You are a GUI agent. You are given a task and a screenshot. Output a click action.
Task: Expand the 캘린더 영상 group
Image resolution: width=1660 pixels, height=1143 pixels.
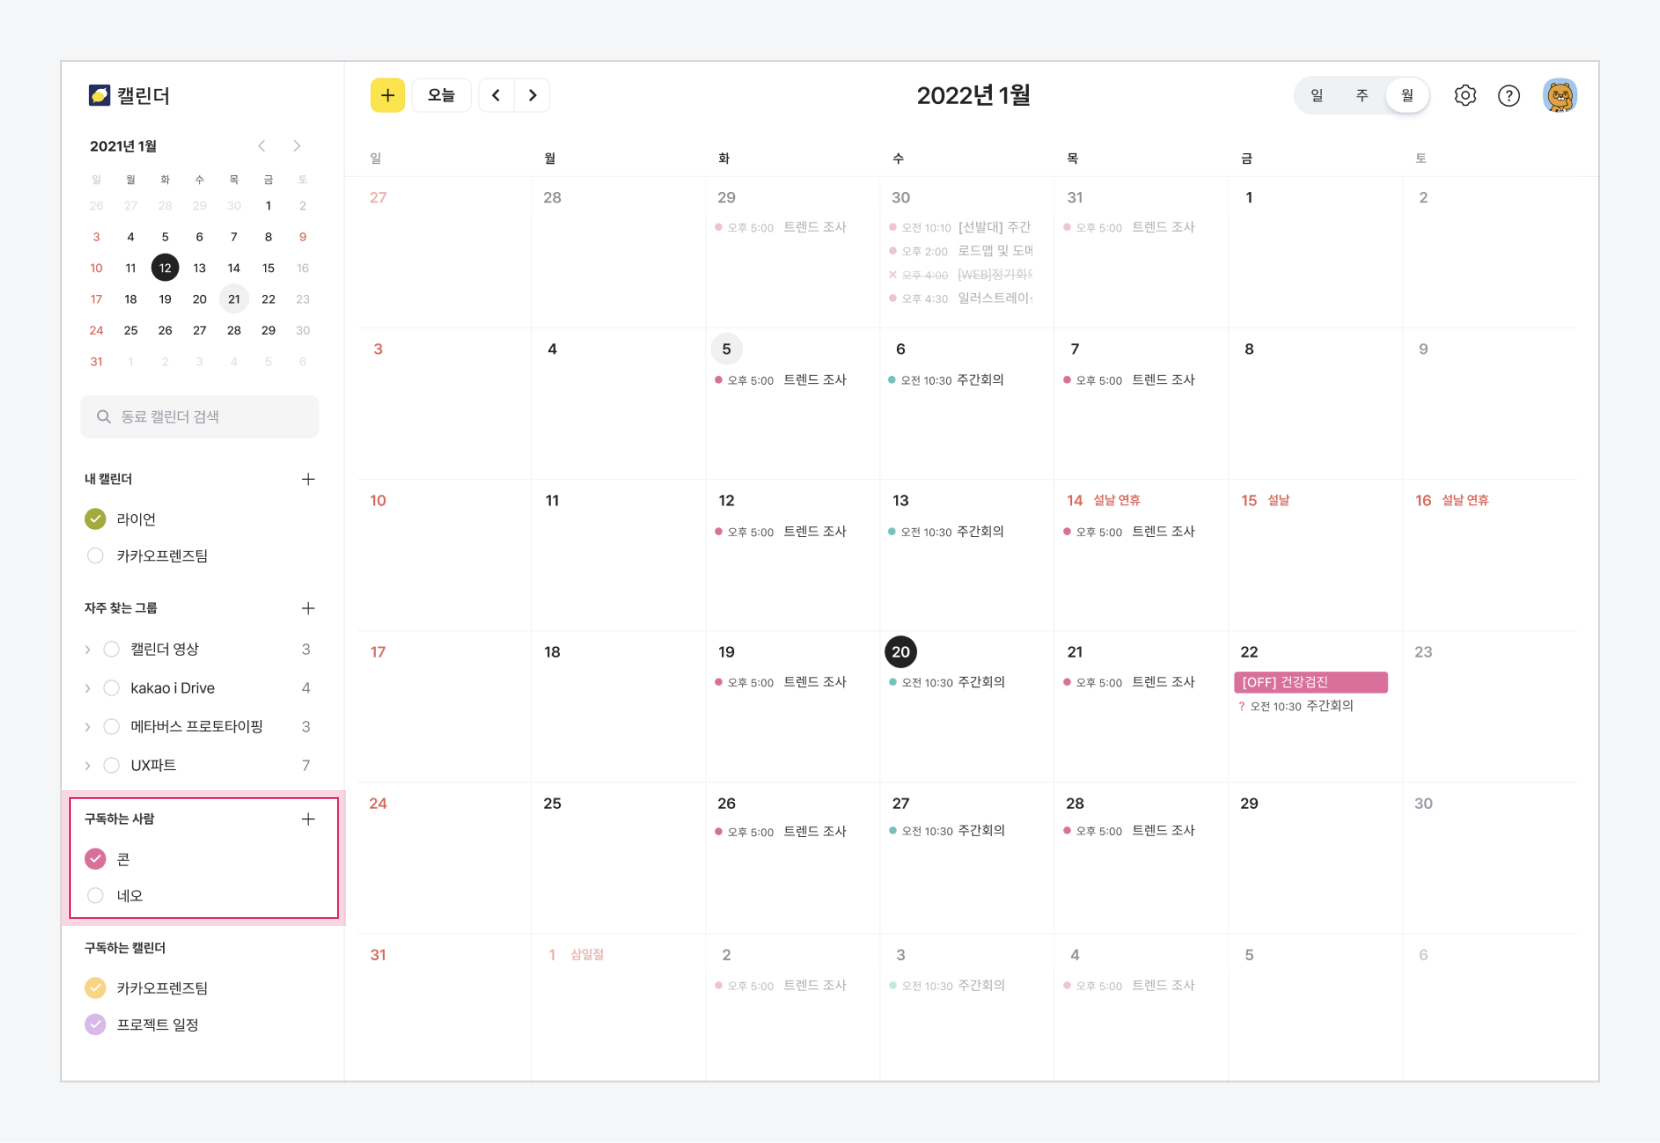[x=88, y=650]
